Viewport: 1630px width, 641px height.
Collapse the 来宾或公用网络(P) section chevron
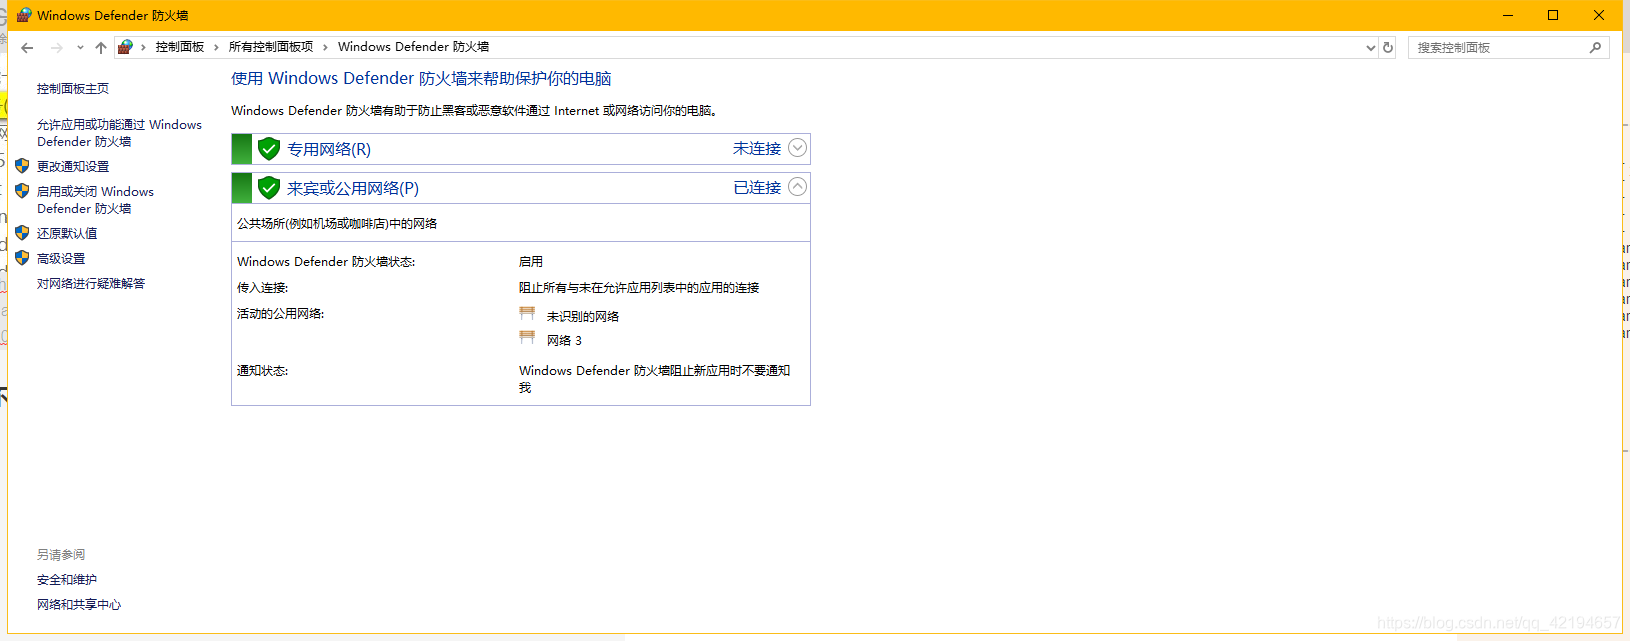click(x=797, y=187)
